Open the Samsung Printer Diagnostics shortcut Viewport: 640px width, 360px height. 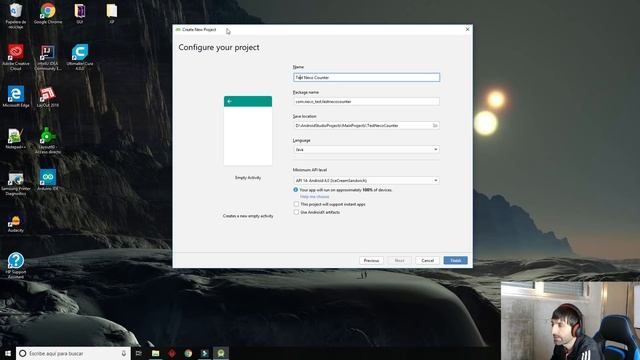click(16, 183)
